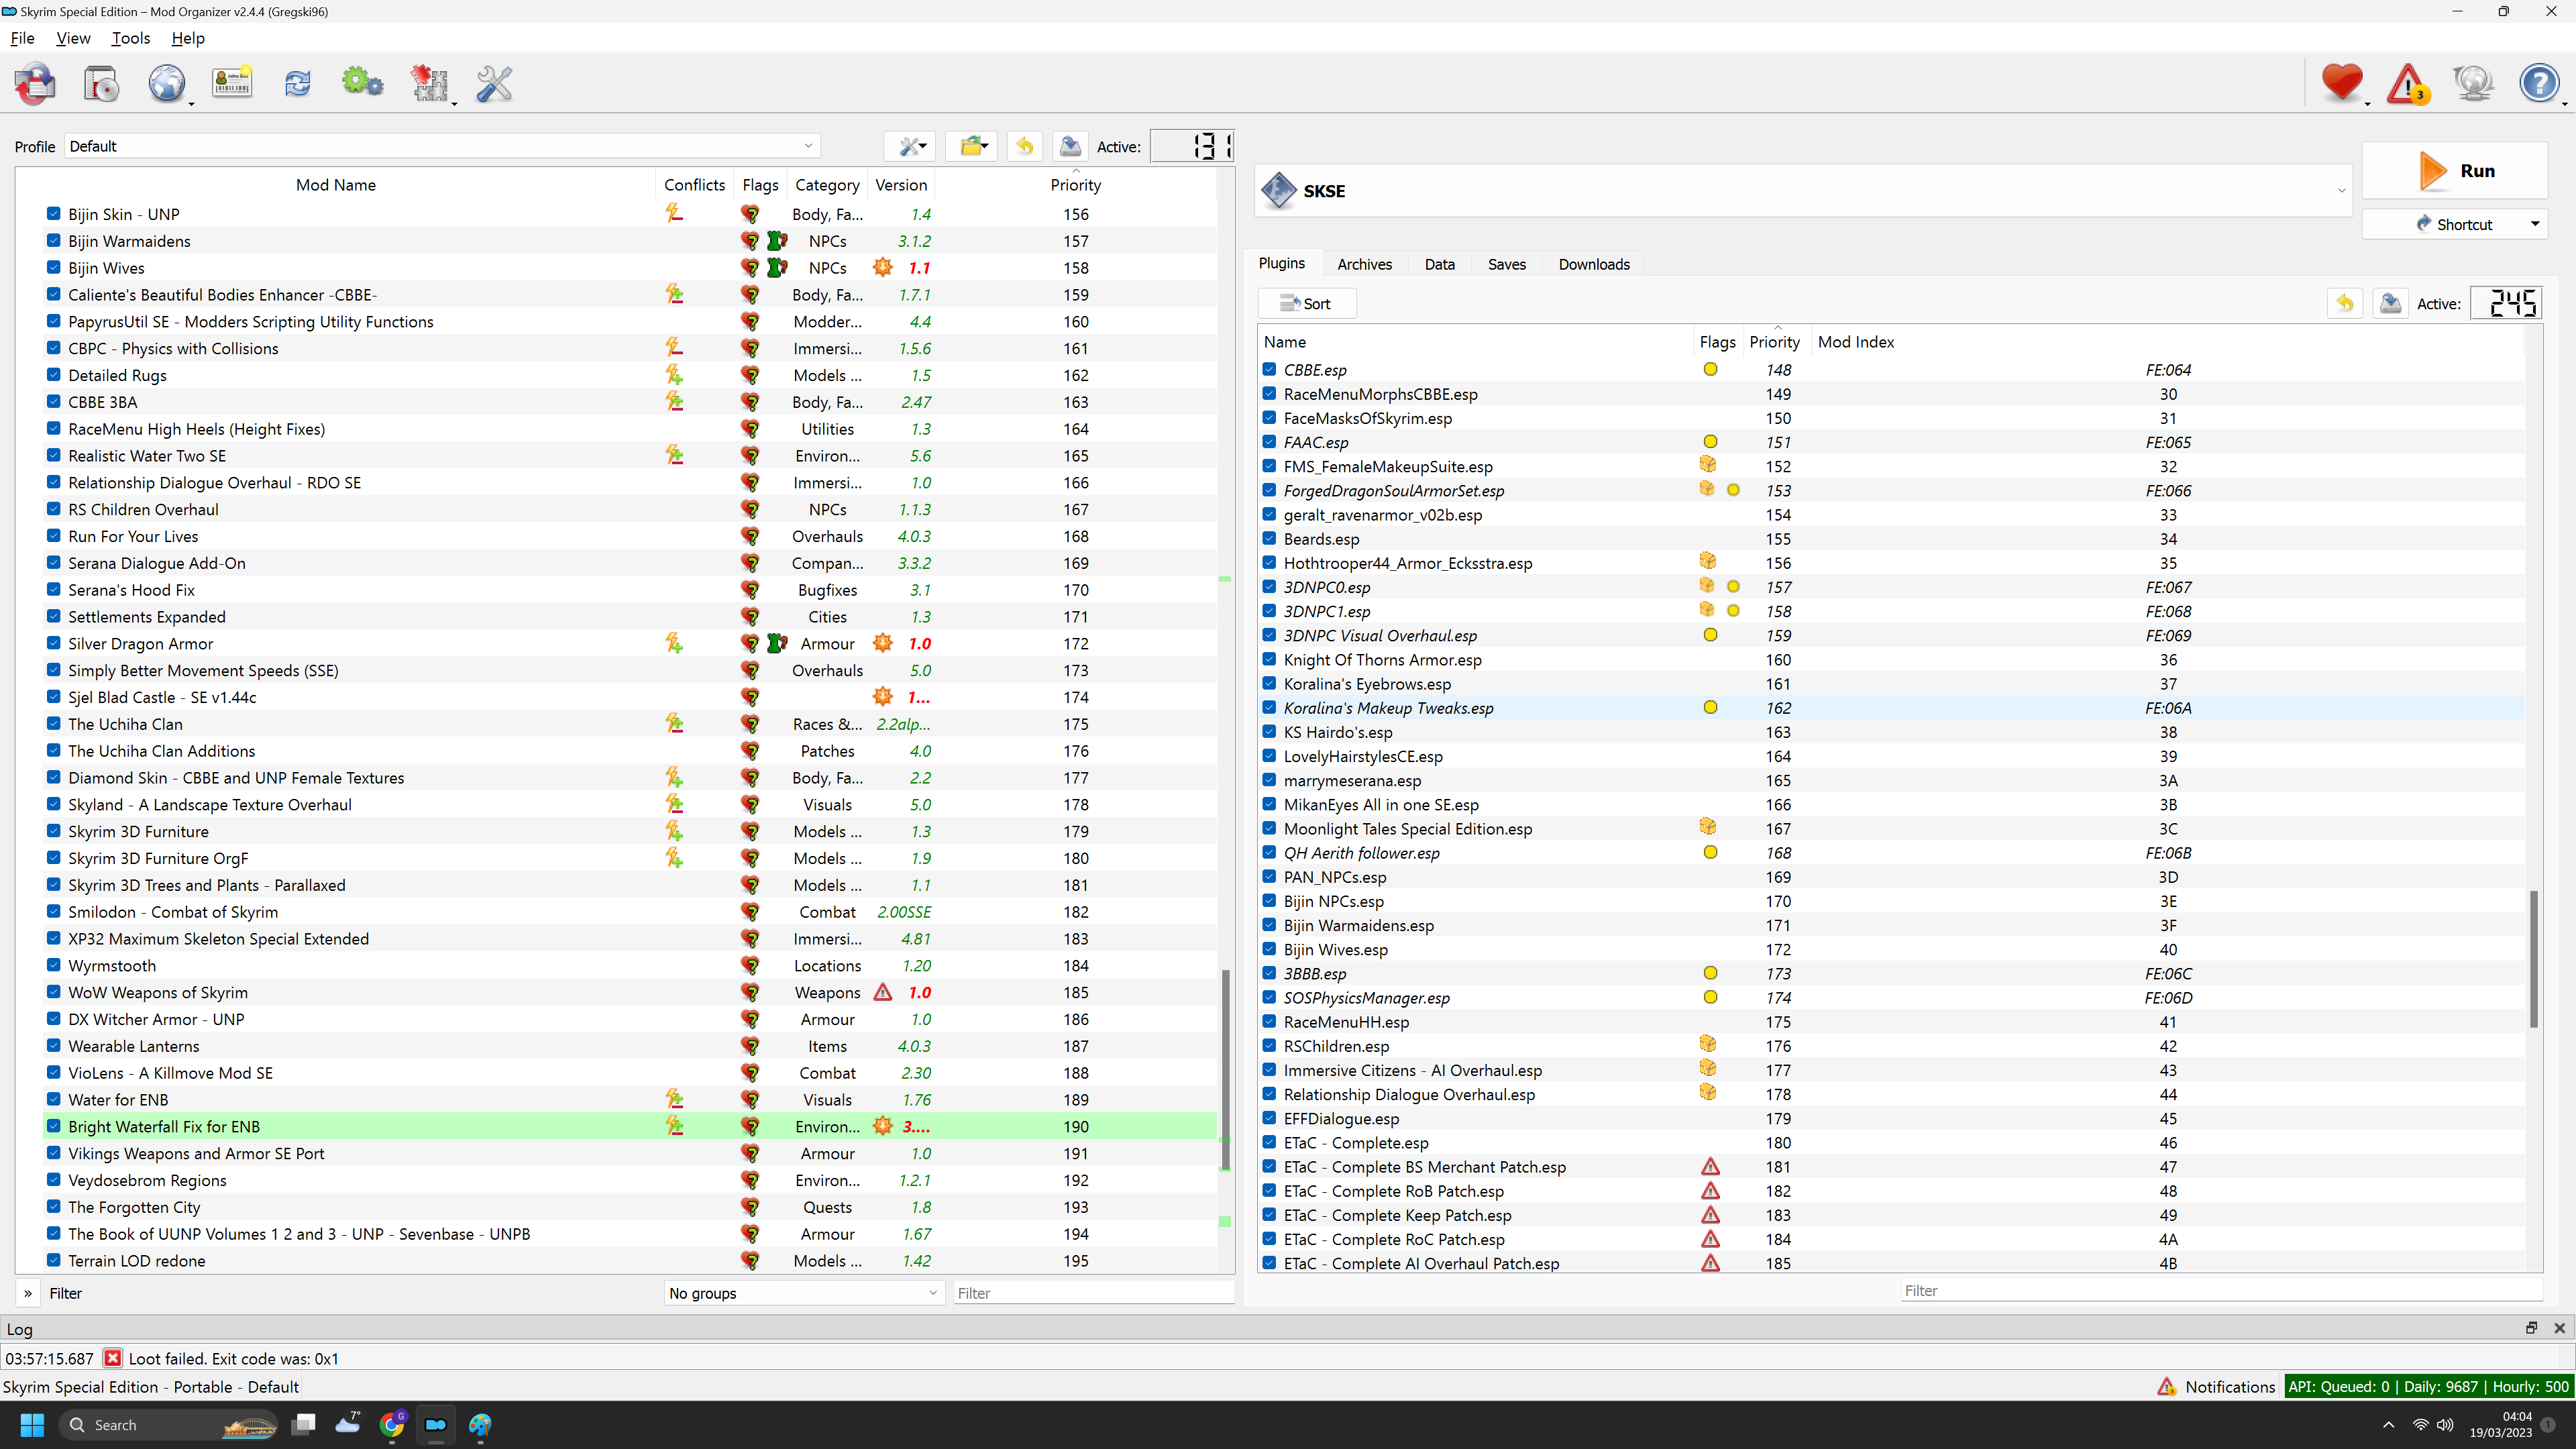The image size is (2576, 1449).
Task: Close the Log panel
Action: click(2560, 1328)
